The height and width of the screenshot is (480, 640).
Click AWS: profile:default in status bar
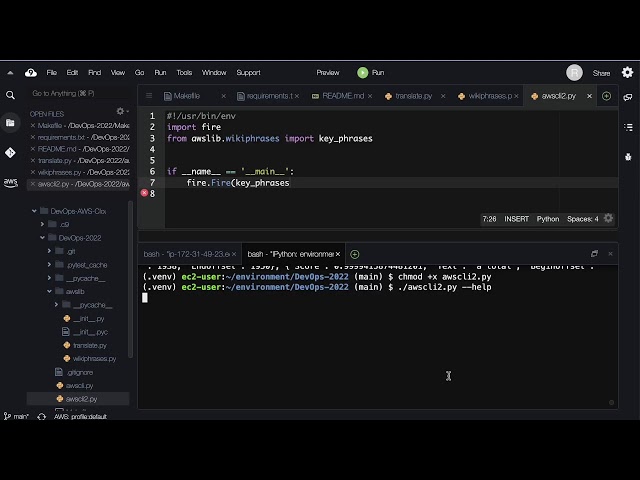pyautogui.click(x=80, y=417)
